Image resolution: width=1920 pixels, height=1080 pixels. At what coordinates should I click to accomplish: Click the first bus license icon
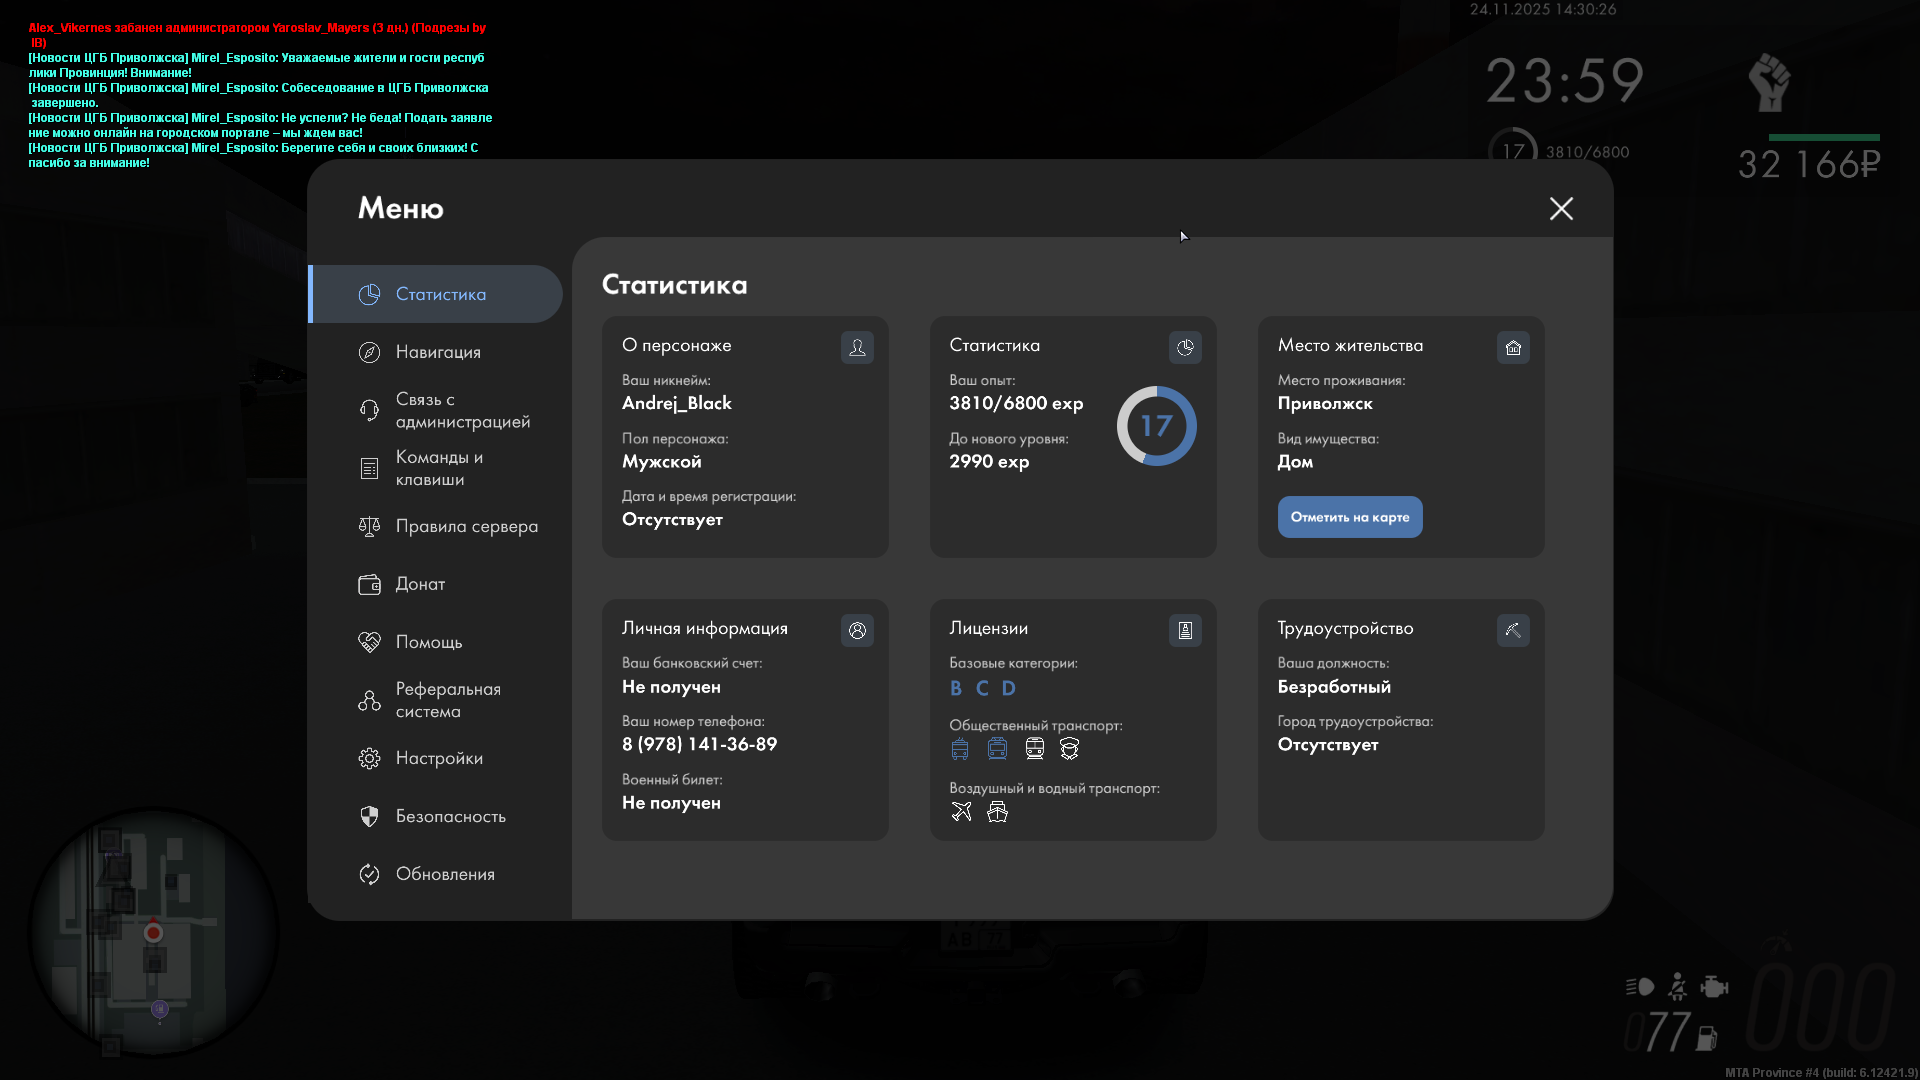(960, 749)
